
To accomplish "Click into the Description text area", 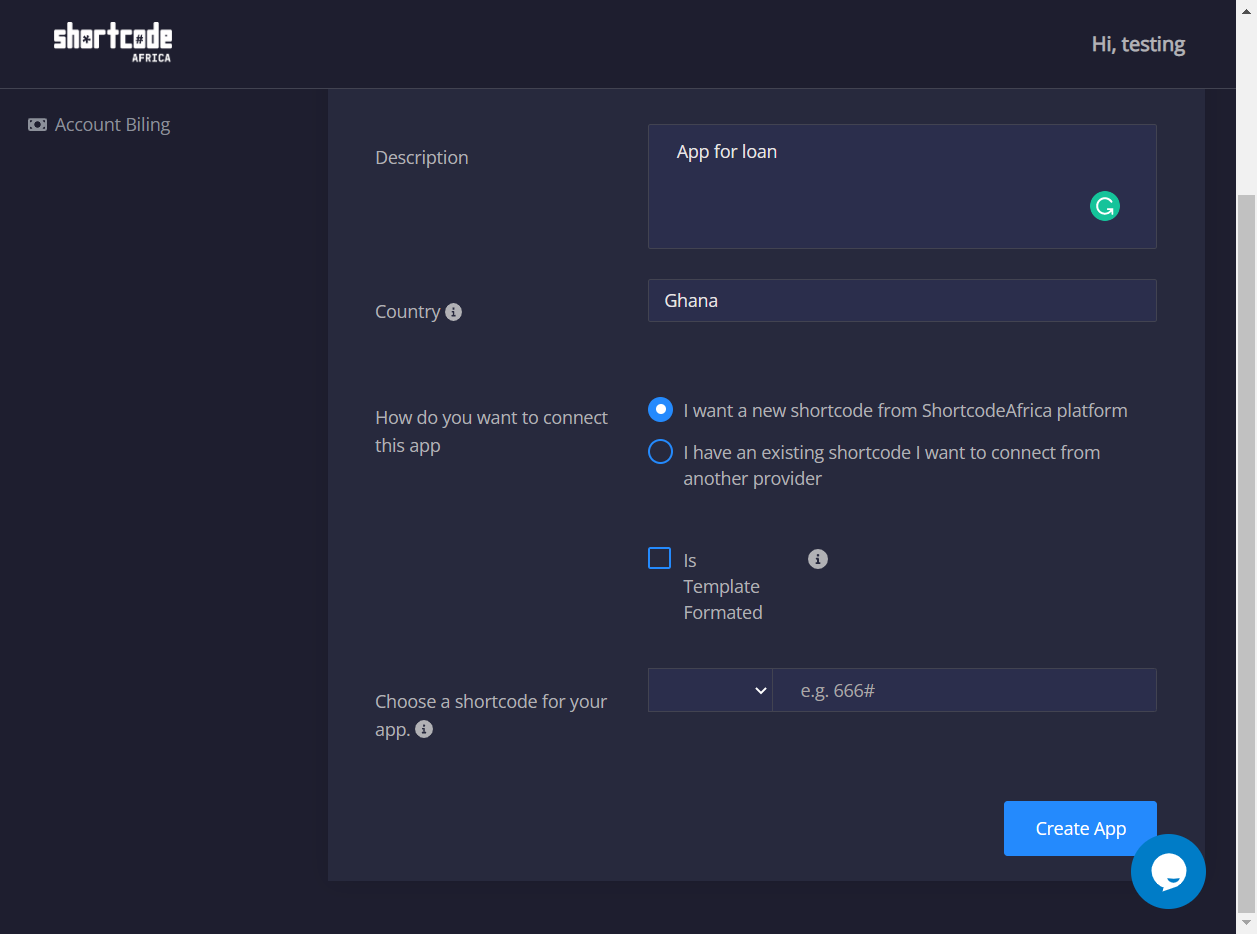I will point(902,186).
